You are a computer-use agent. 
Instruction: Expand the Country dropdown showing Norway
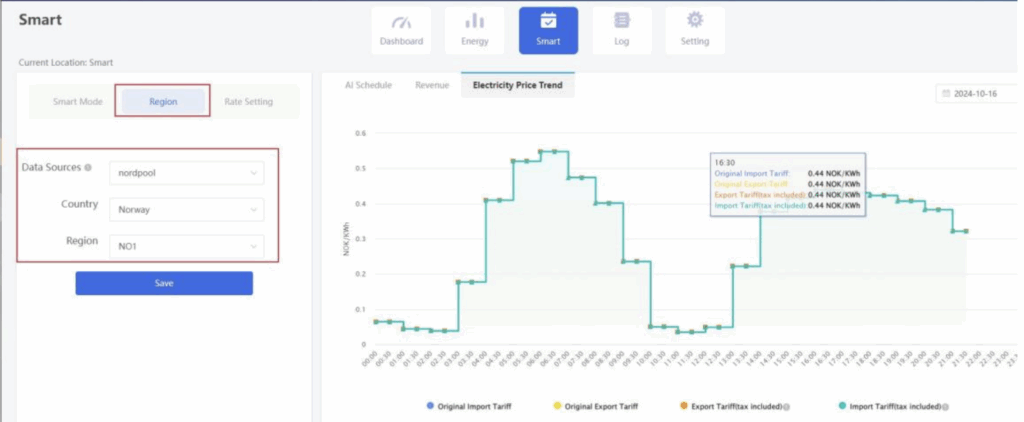(x=186, y=210)
